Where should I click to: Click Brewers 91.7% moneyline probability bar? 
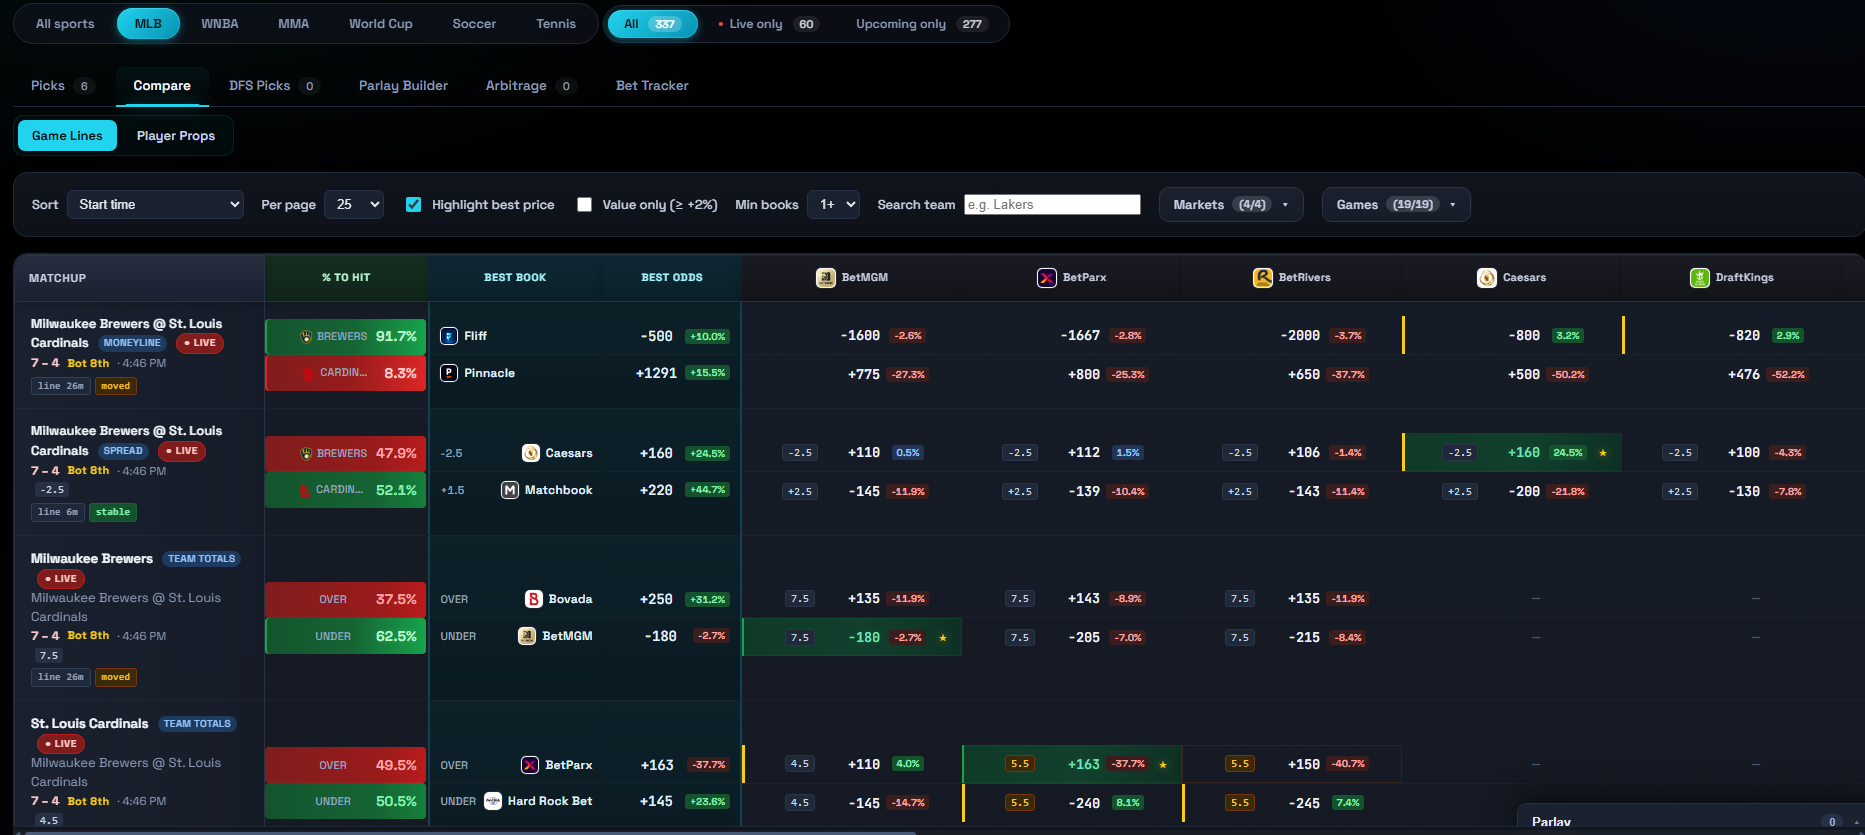tap(346, 336)
